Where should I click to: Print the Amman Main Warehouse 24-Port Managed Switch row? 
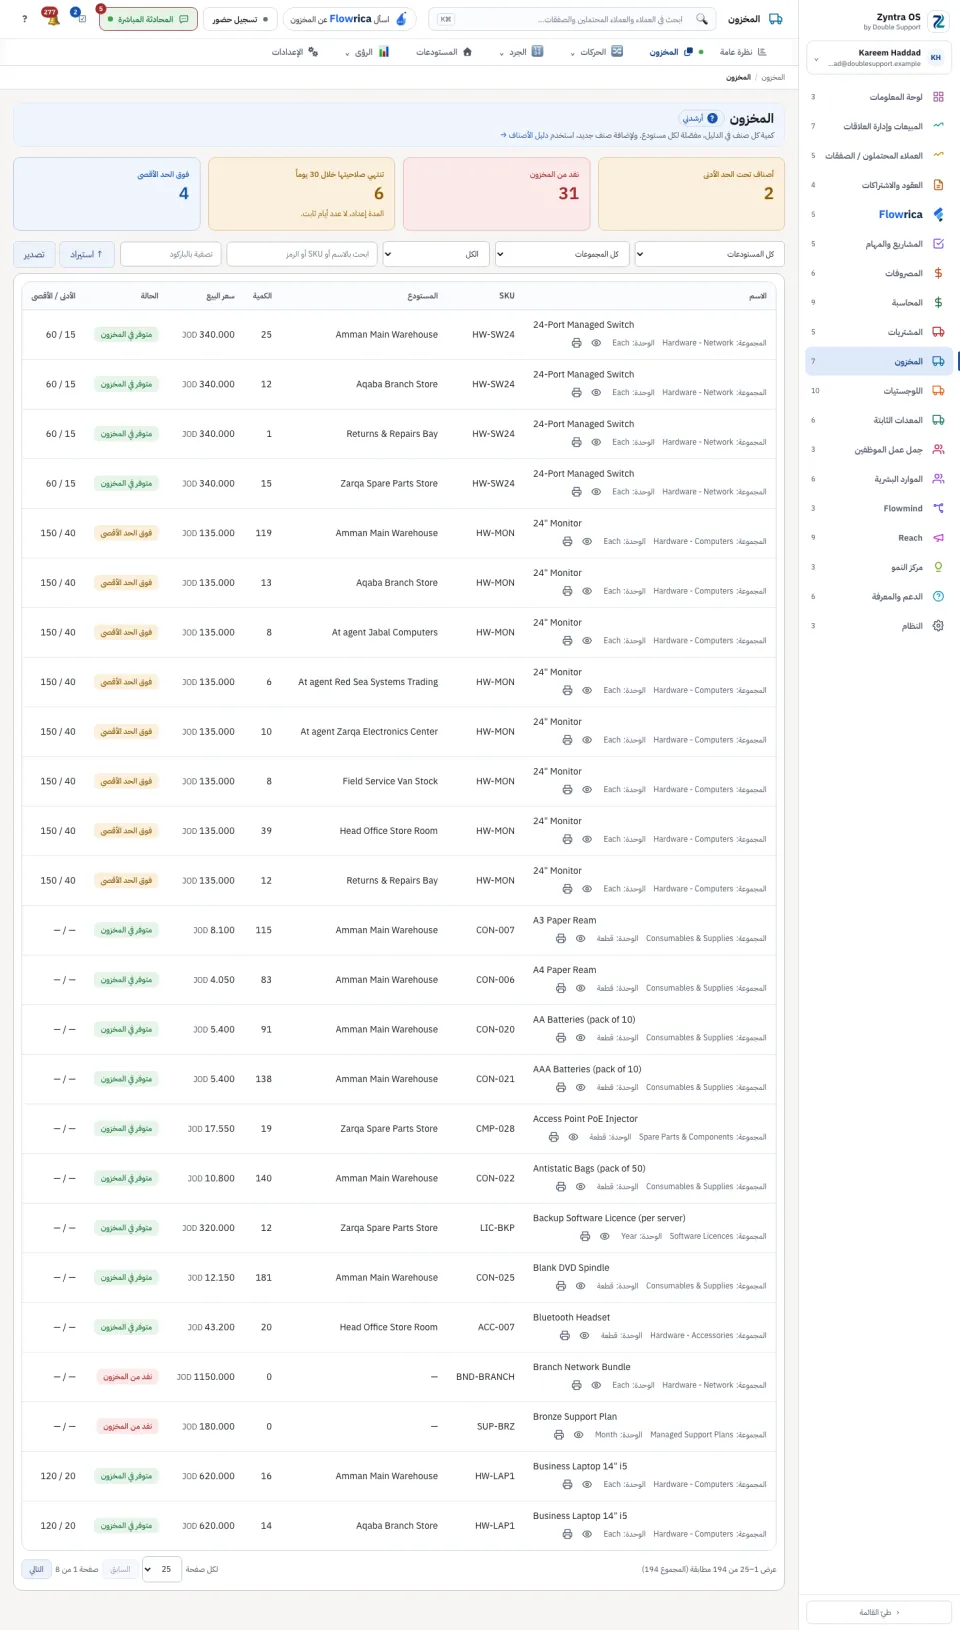[x=576, y=343]
